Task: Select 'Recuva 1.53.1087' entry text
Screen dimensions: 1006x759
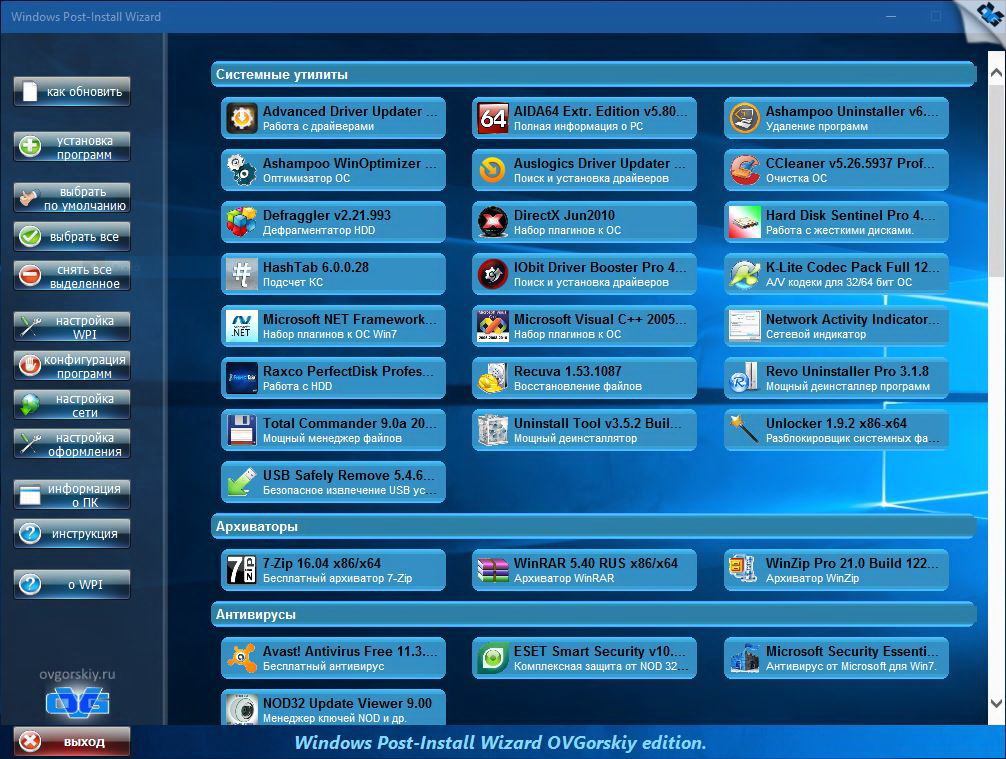Action: click(x=567, y=371)
